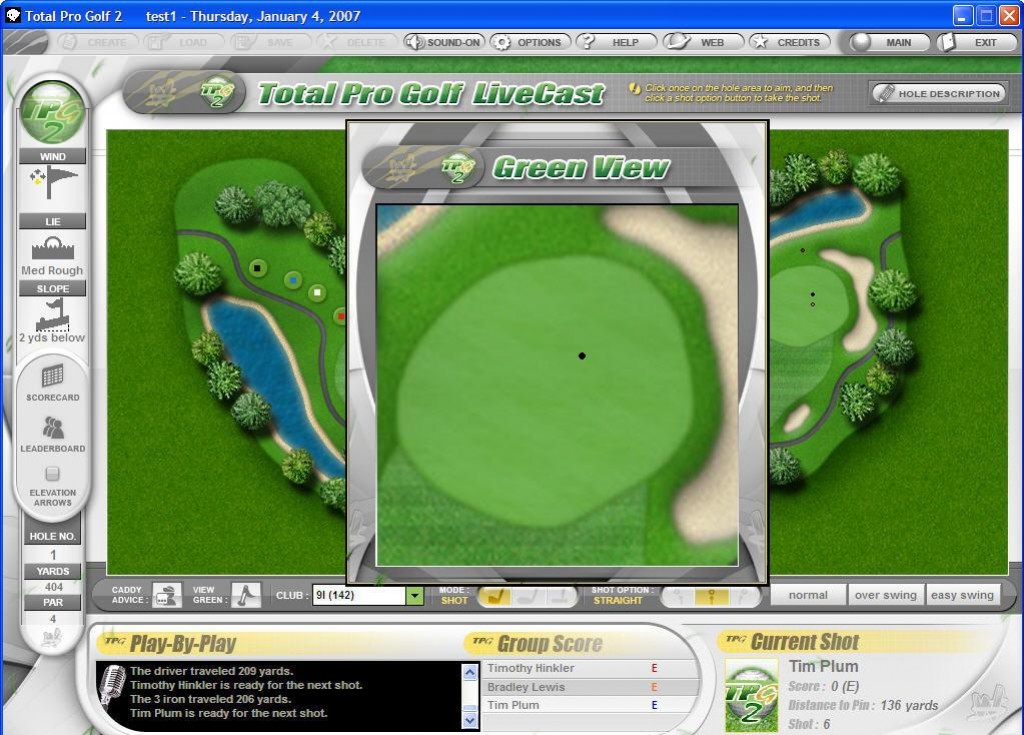Click 'The 3 iron traveled 206 yards.' line
Screen dimensions: 1024x735
[210, 698]
